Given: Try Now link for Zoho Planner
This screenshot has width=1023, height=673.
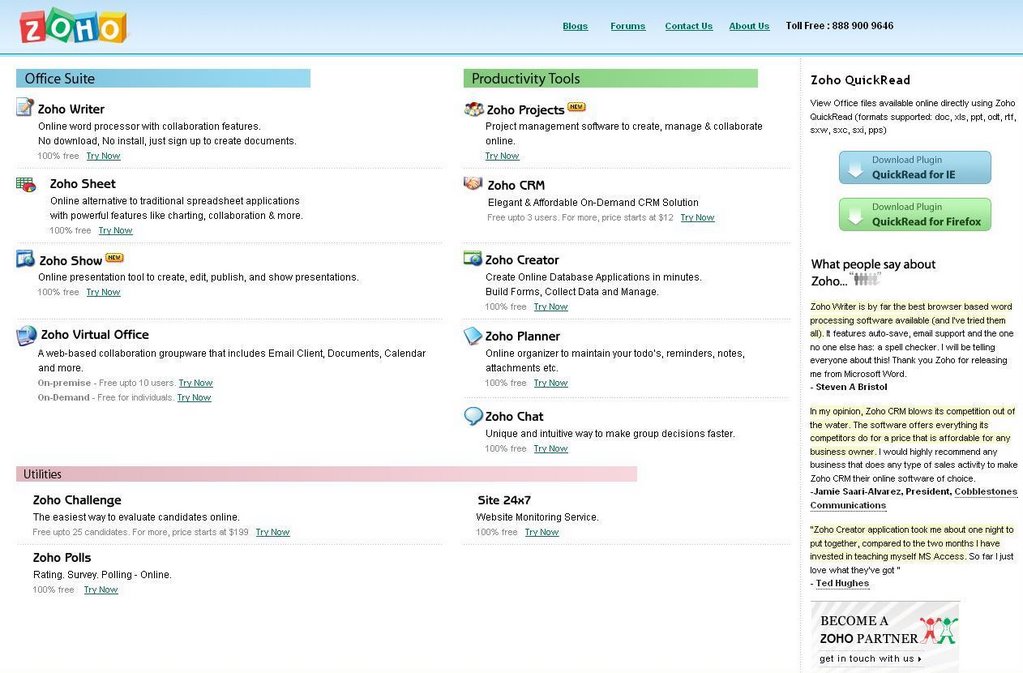Looking at the screenshot, I should (551, 383).
